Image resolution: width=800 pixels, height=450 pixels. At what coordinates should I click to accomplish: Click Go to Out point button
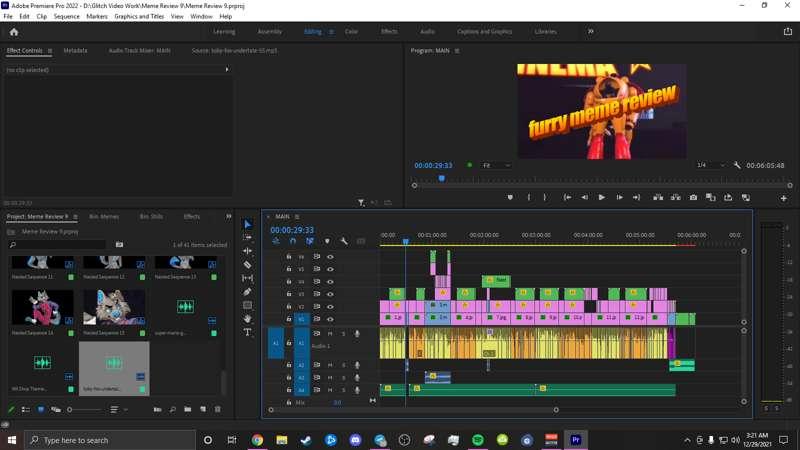point(636,197)
